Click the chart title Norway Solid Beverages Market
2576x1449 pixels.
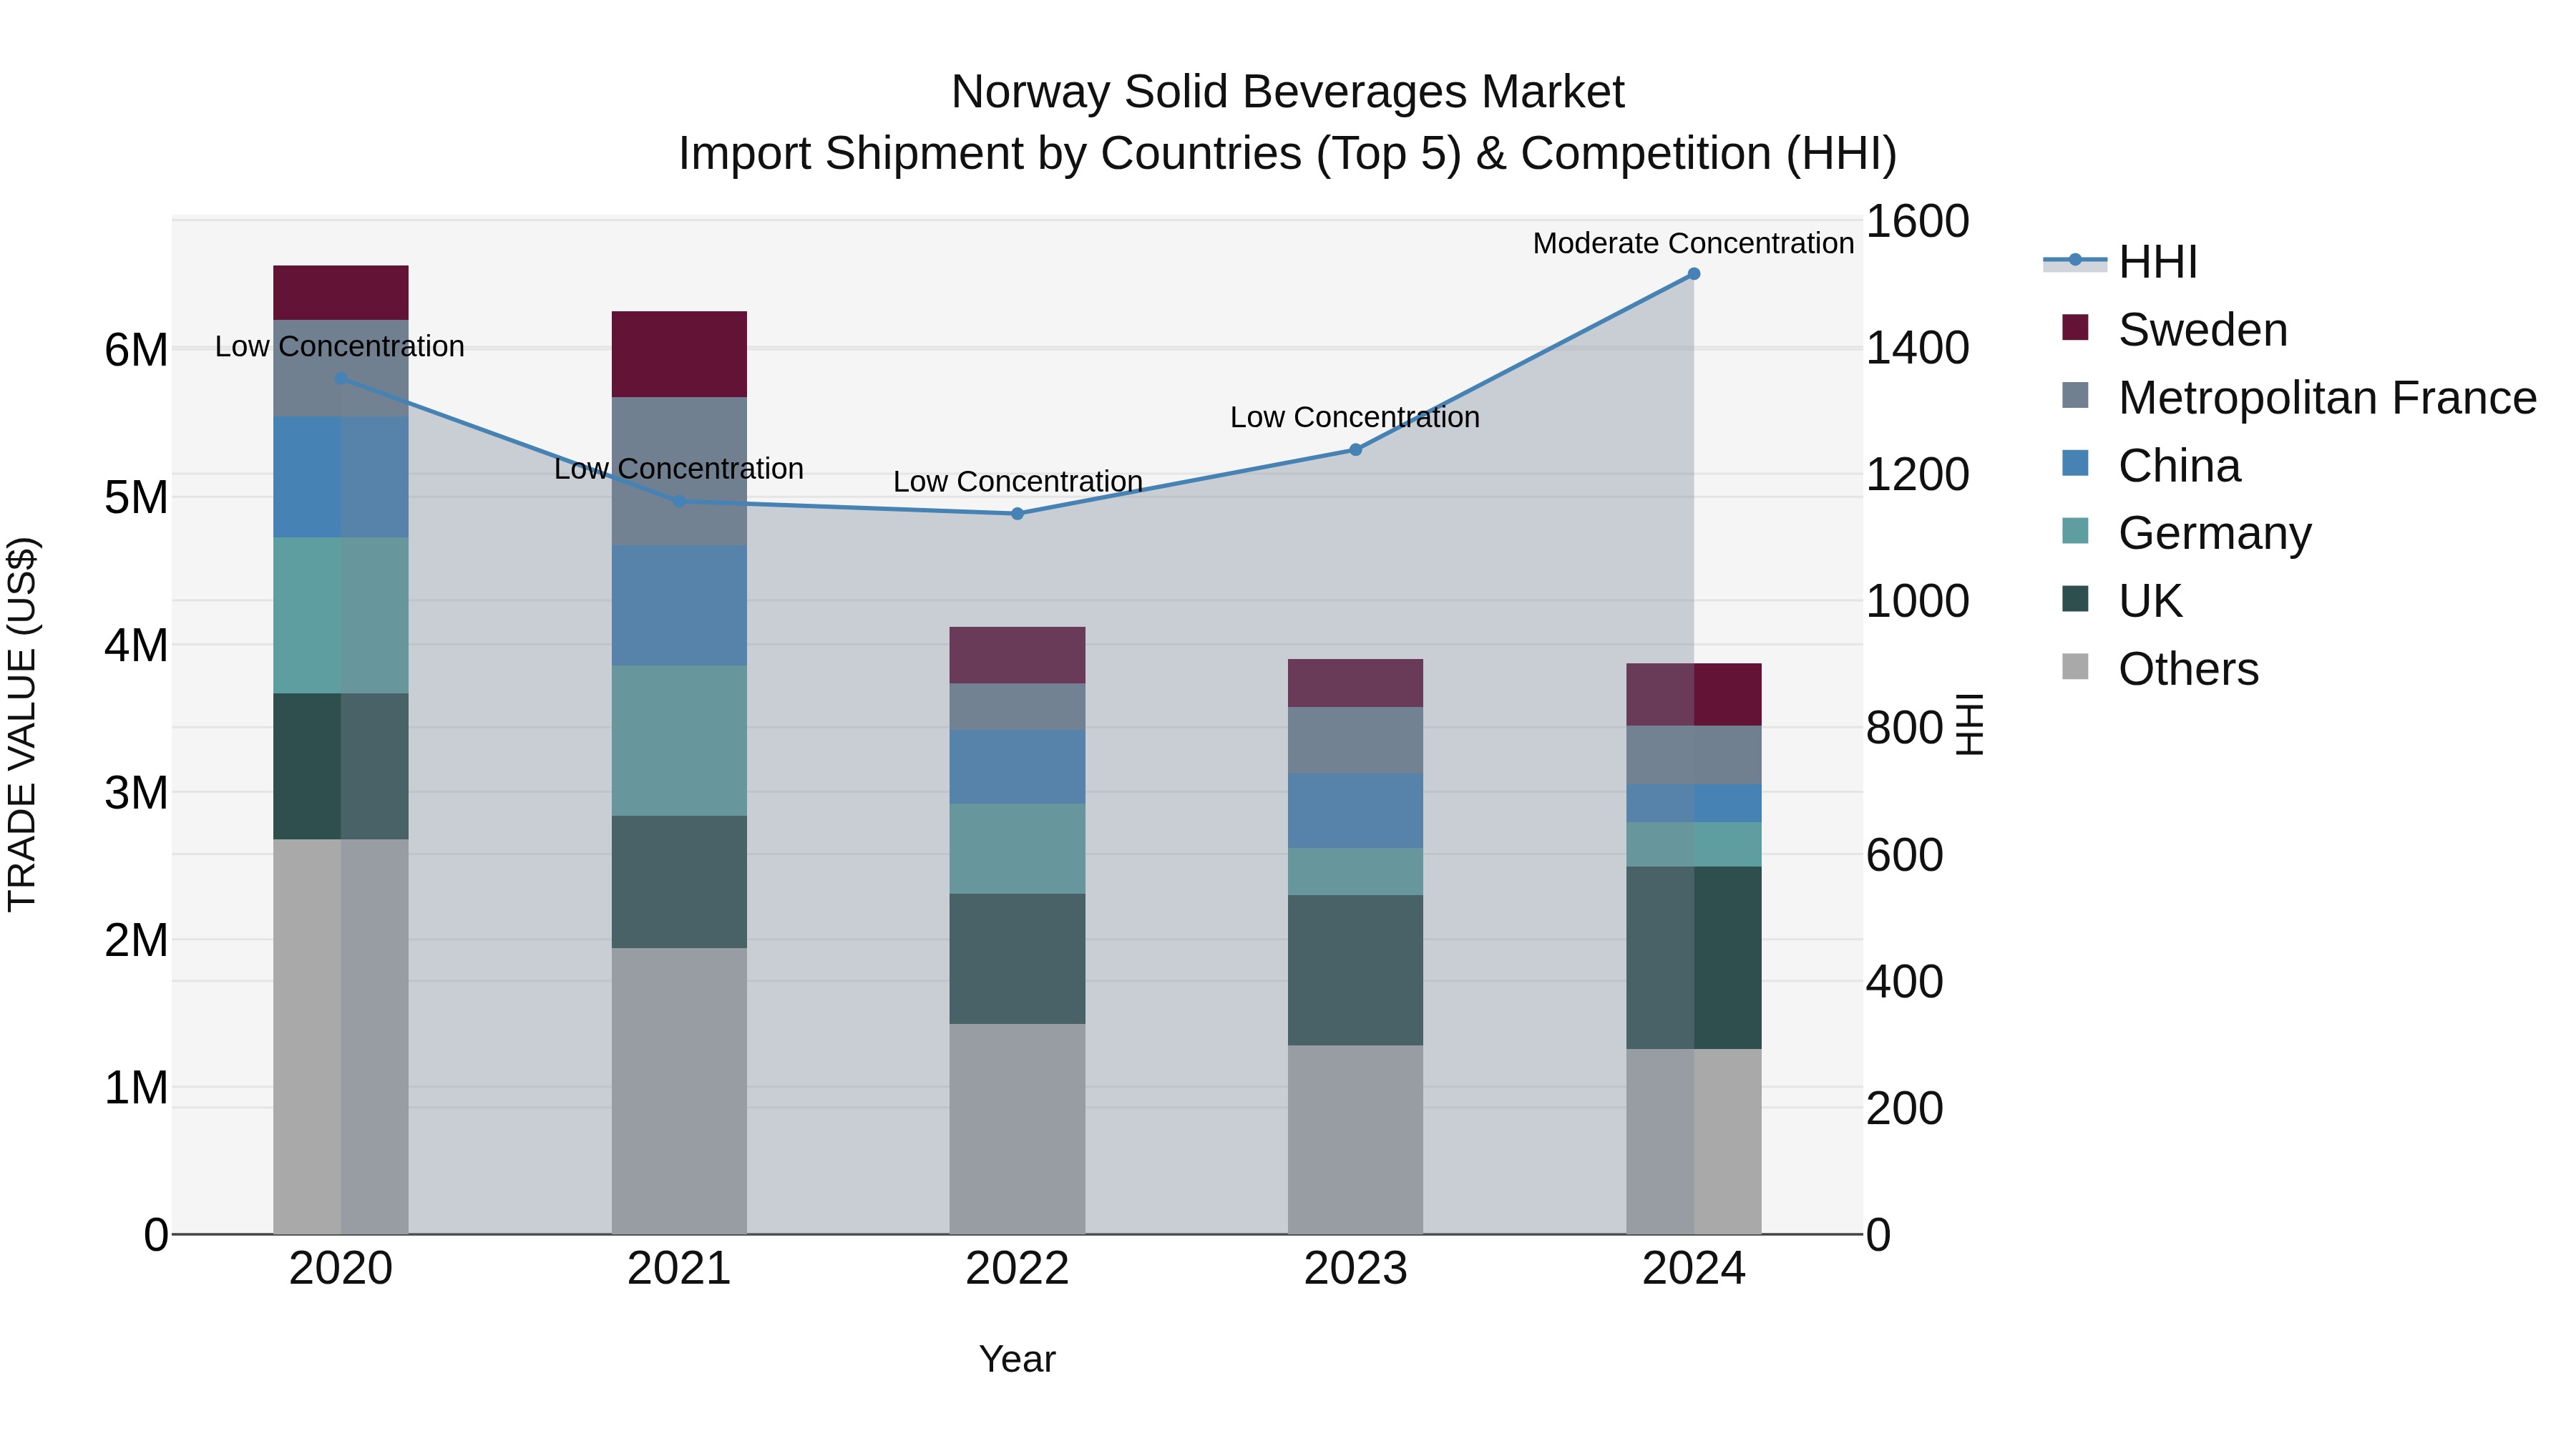coord(1288,92)
